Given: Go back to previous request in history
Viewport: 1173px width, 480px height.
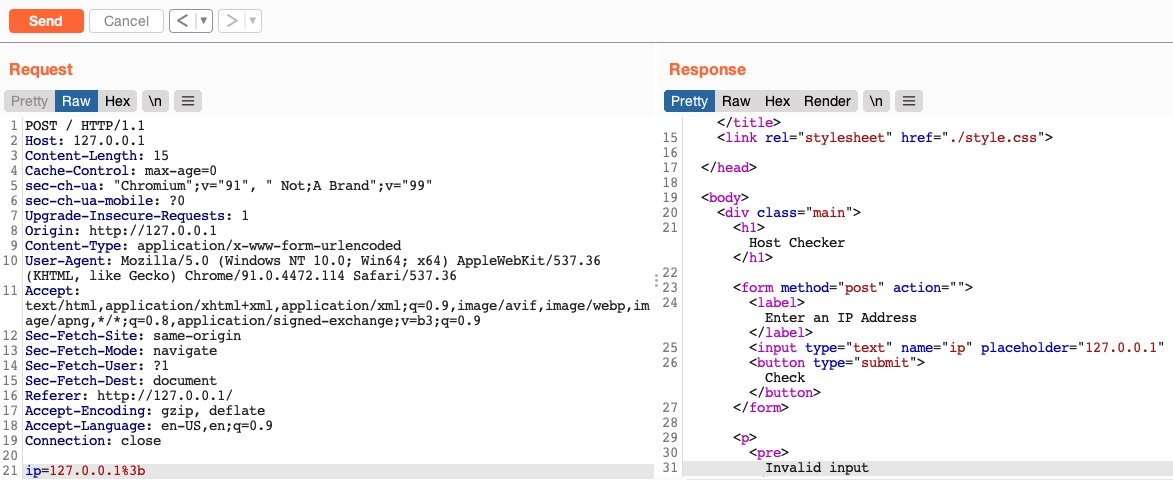Looking at the screenshot, I should (182, 21).
